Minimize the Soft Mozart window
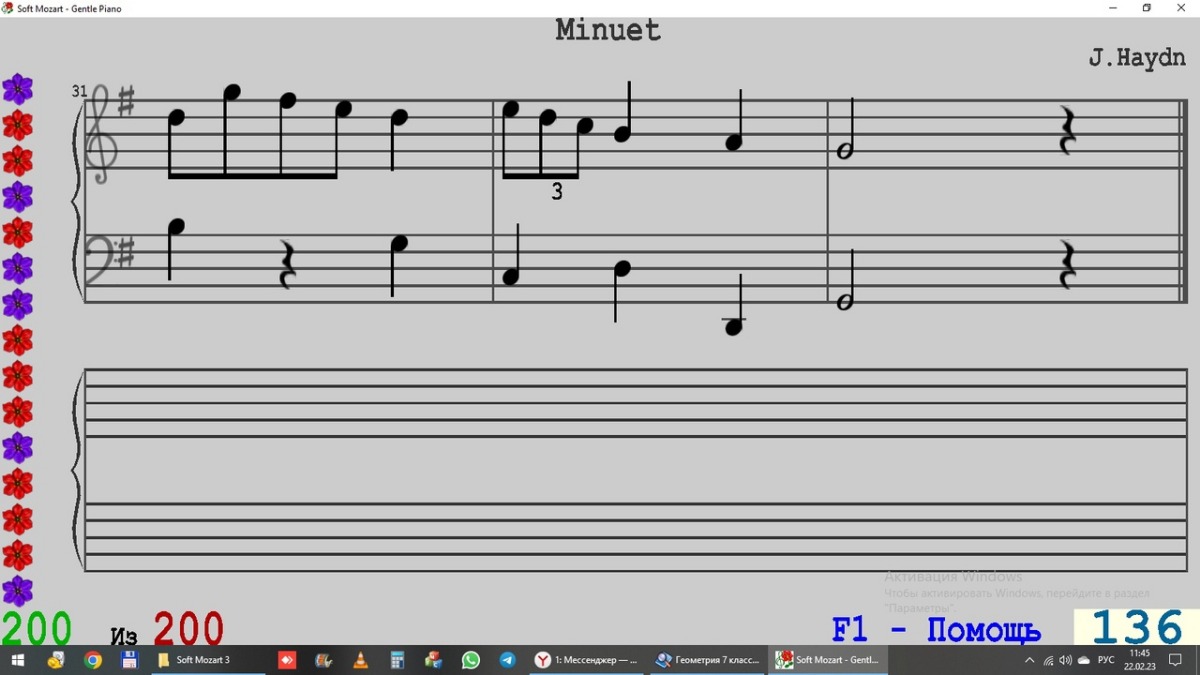The width and height of the screenshot is (1200, 675). [1113, 8]
